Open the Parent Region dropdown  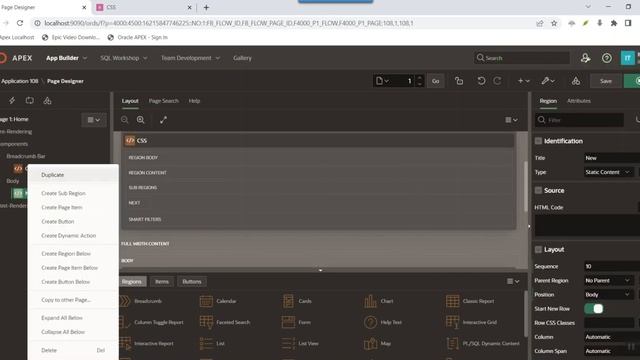click(x=609, y=280)
